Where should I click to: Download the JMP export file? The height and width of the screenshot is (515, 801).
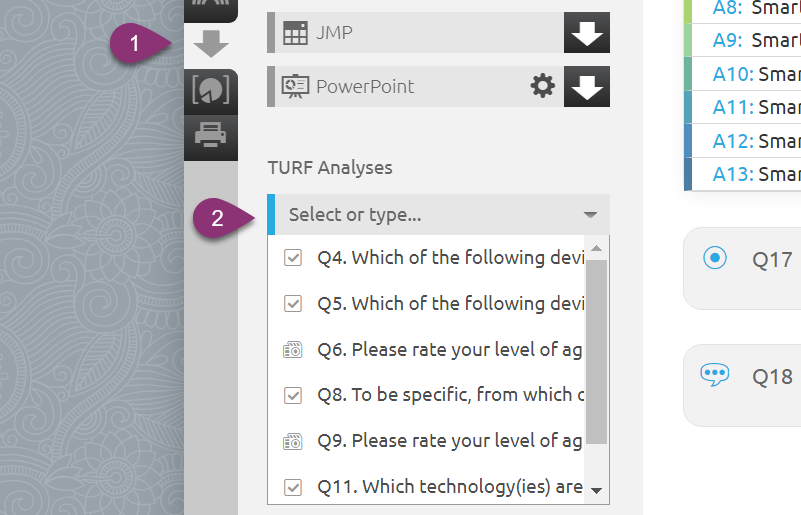[x=587, y=33]
